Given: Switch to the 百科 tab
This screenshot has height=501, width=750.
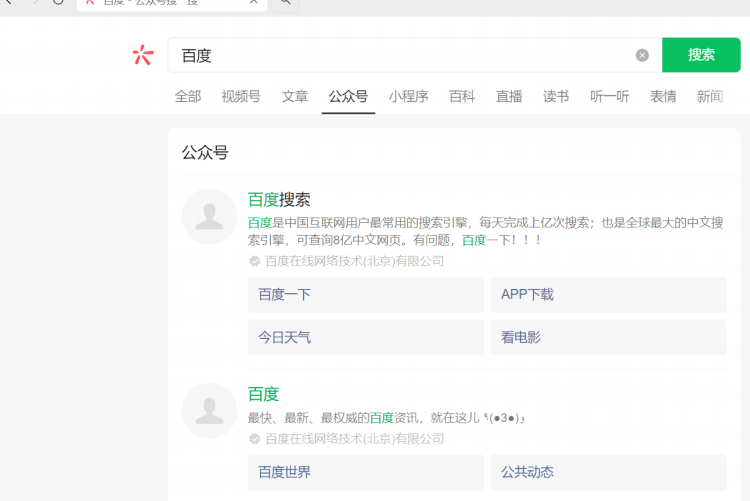Looking at the screenshot, I should 462,97.
